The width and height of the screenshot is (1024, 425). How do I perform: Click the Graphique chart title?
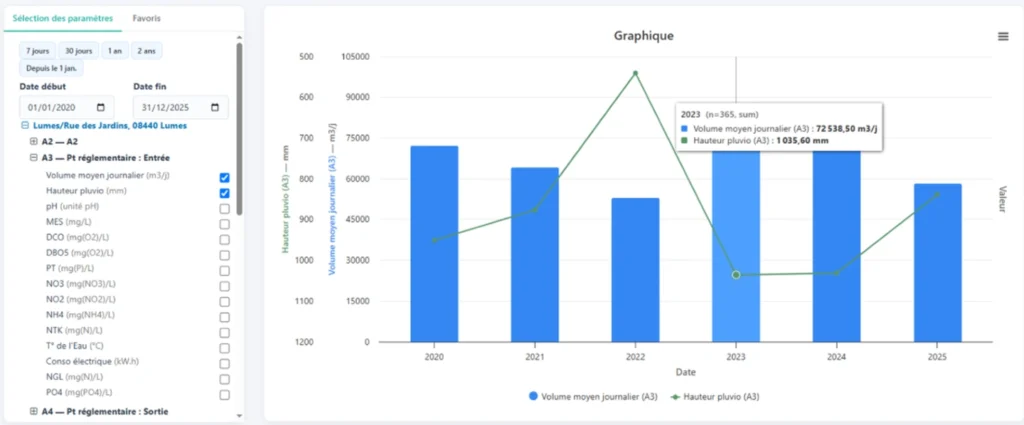coord(643,36)
